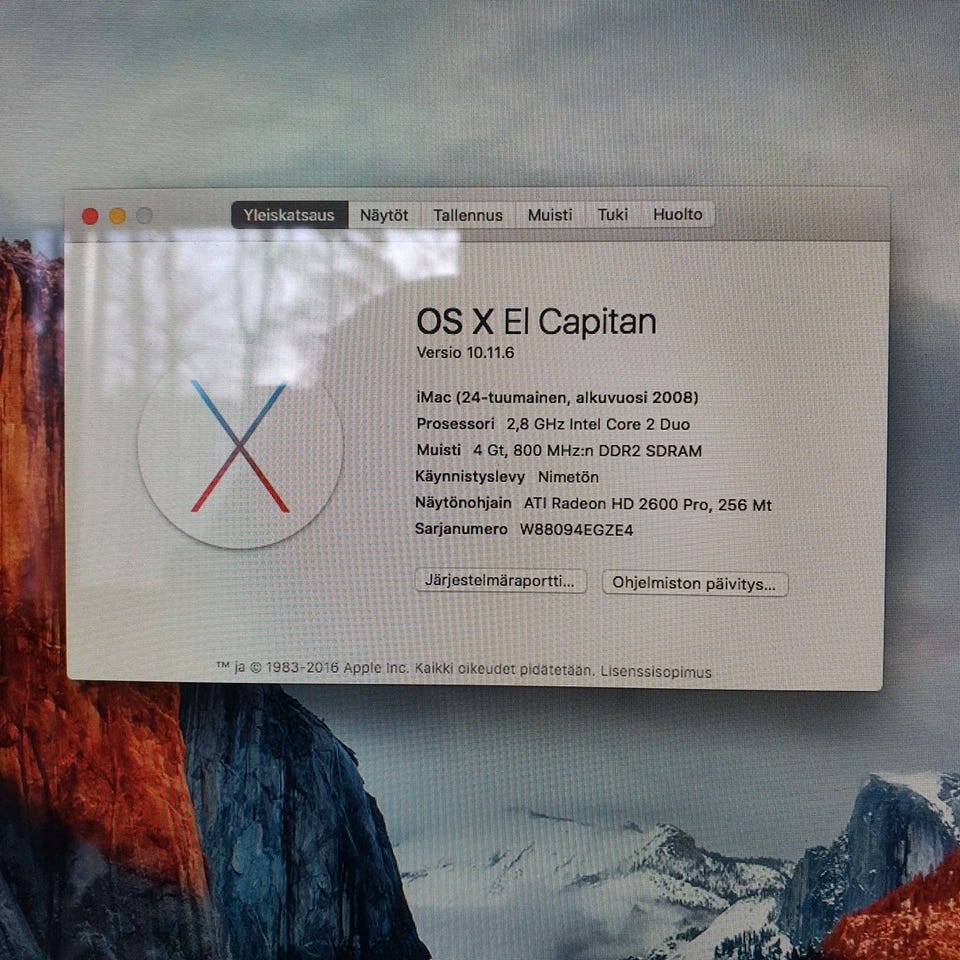
Task: Select the iMac 24-tuumainen model text
Action: 557,397
